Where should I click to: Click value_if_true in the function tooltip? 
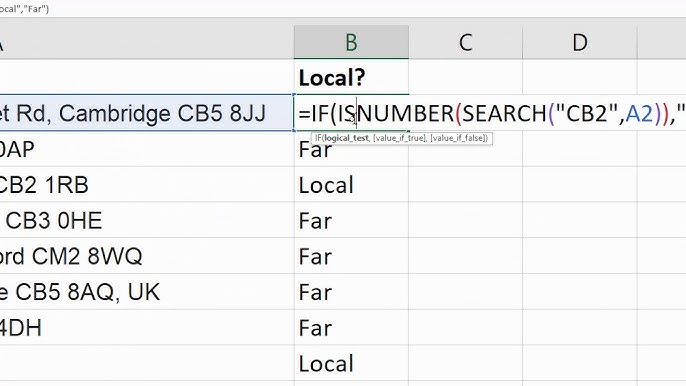pyautogui.click(x=399, y=138)
